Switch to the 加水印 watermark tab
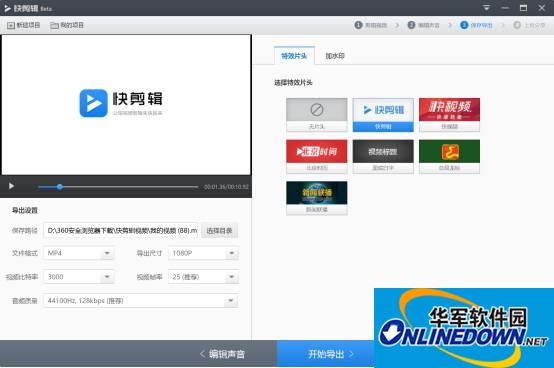The width and height of the screenshot is (554, 368). (335, 55)
